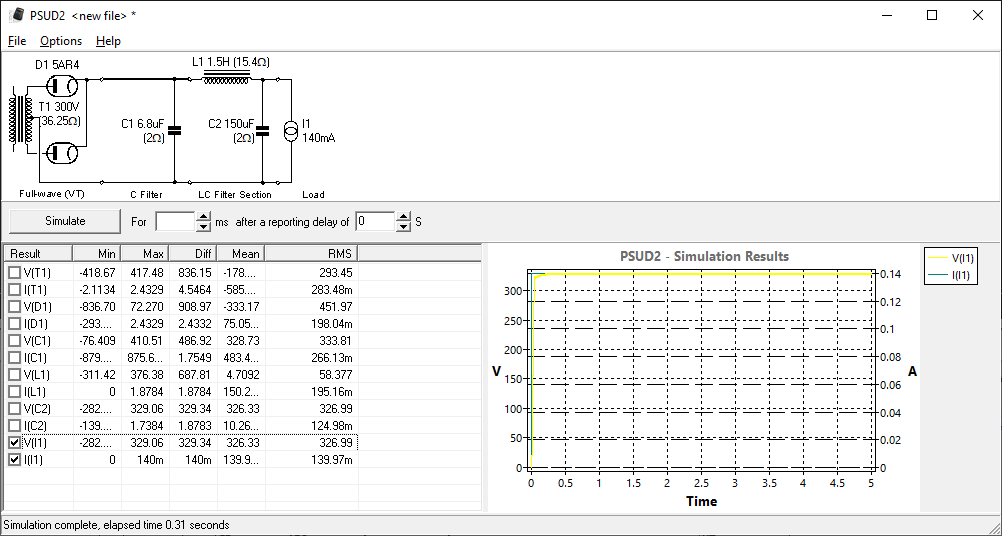Click the Simulate button
Viewport: 1002px width, 536px height.
click(x=65, y=221)
